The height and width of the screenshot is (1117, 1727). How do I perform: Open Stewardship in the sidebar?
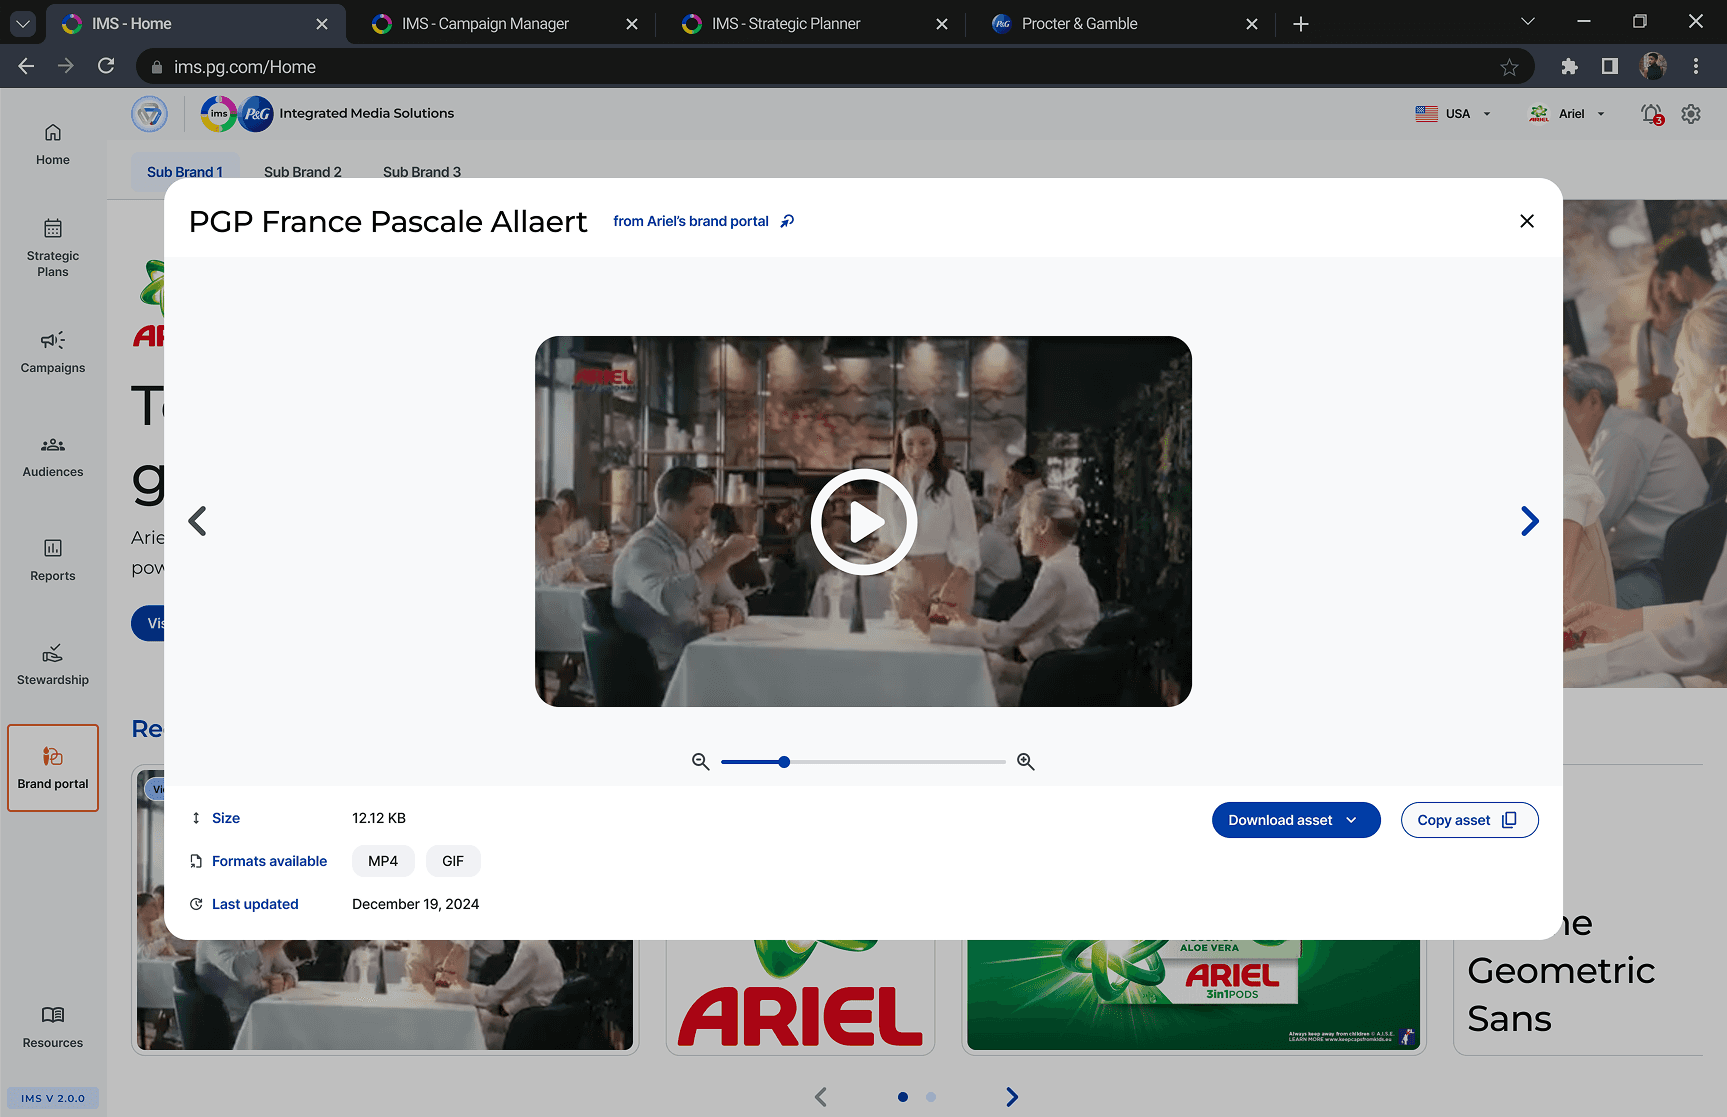tap(53, 665)
